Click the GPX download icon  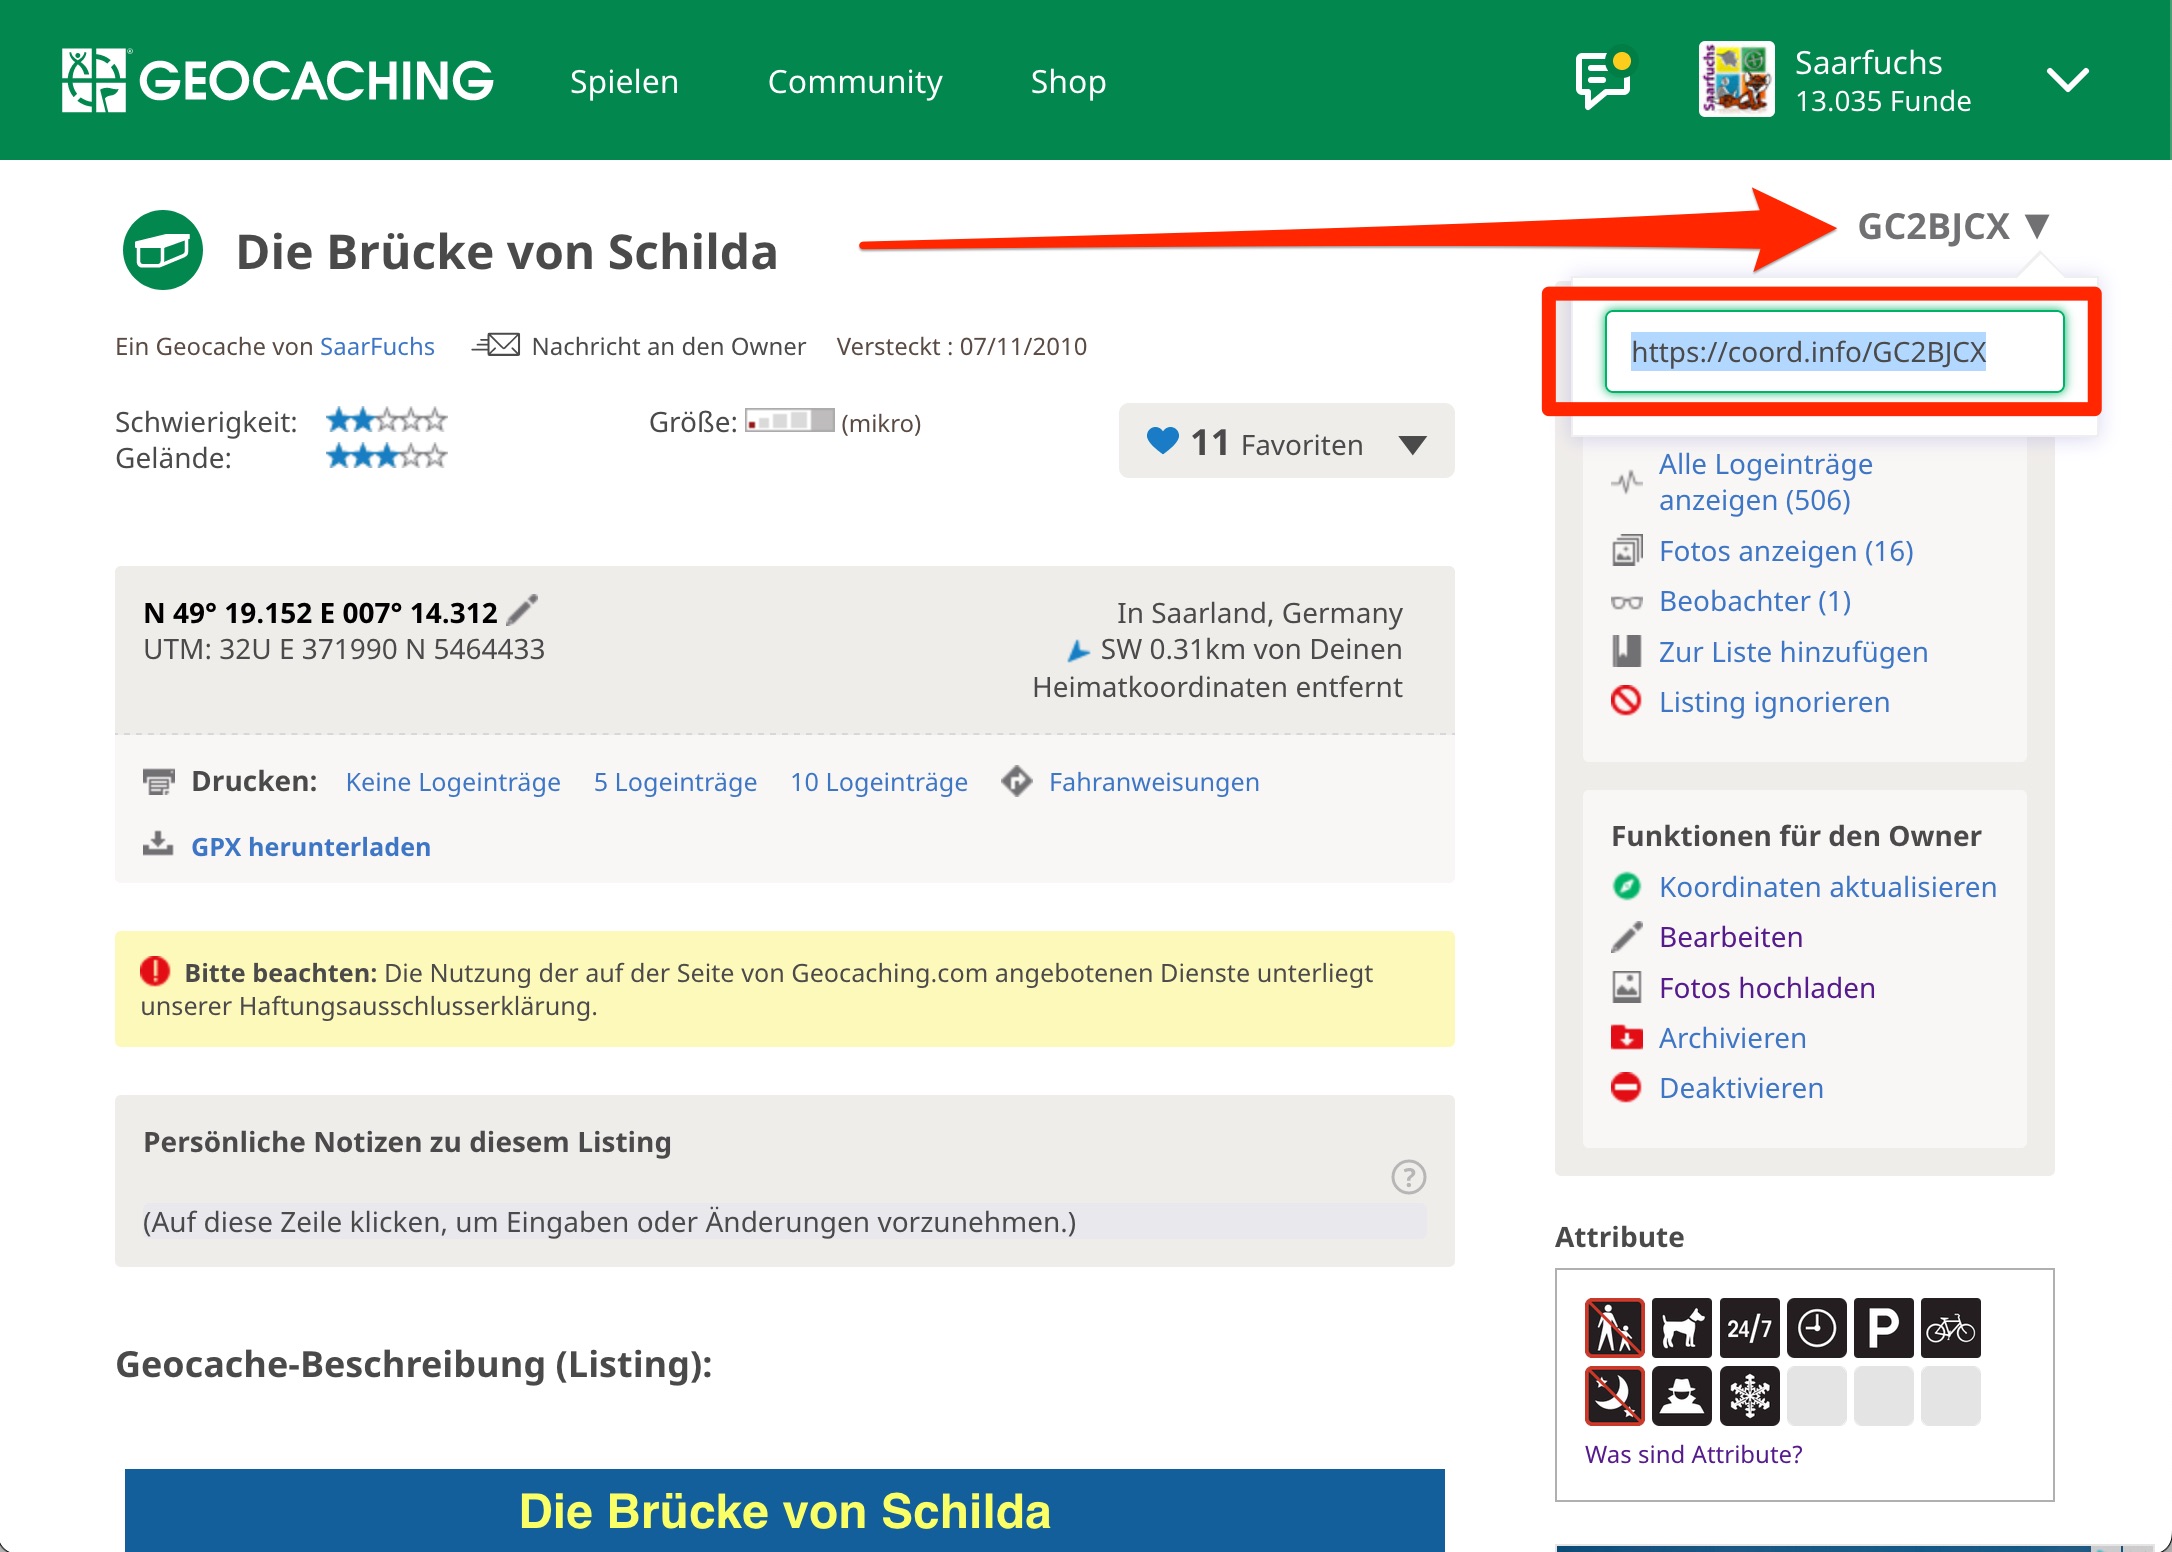(x=158, y=843)
